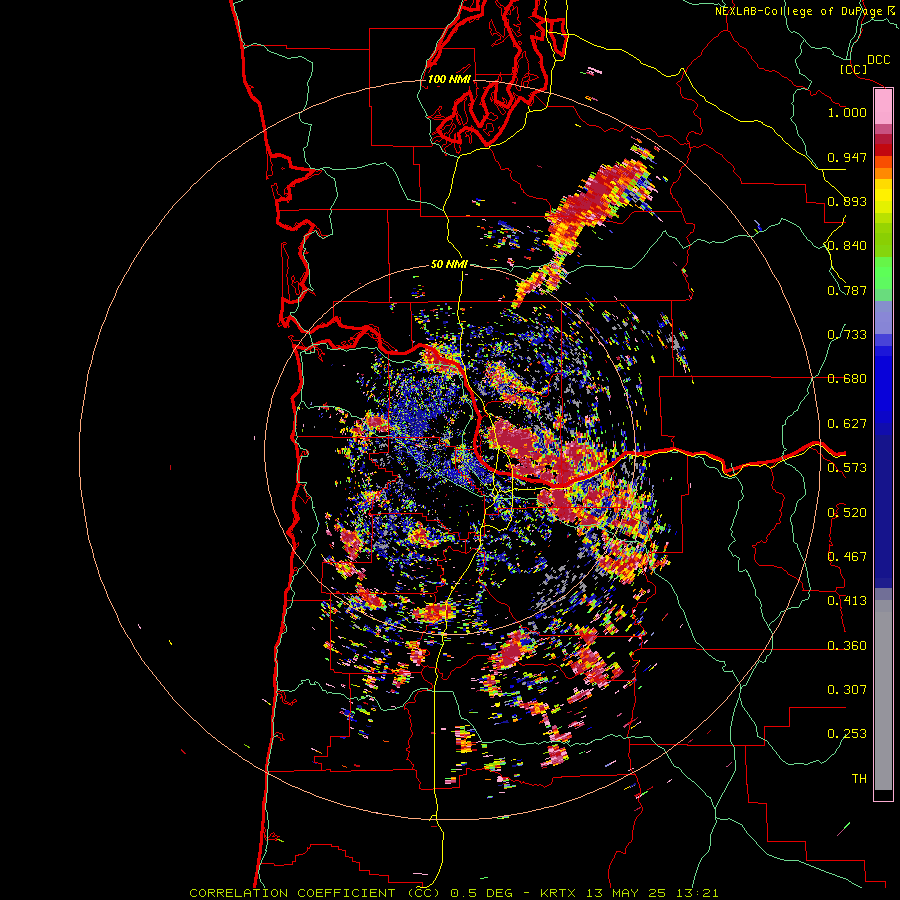Screen dimensions: 900x900
Task: Pick the pale pink top colorbar segment
Action: click(883, 107)
